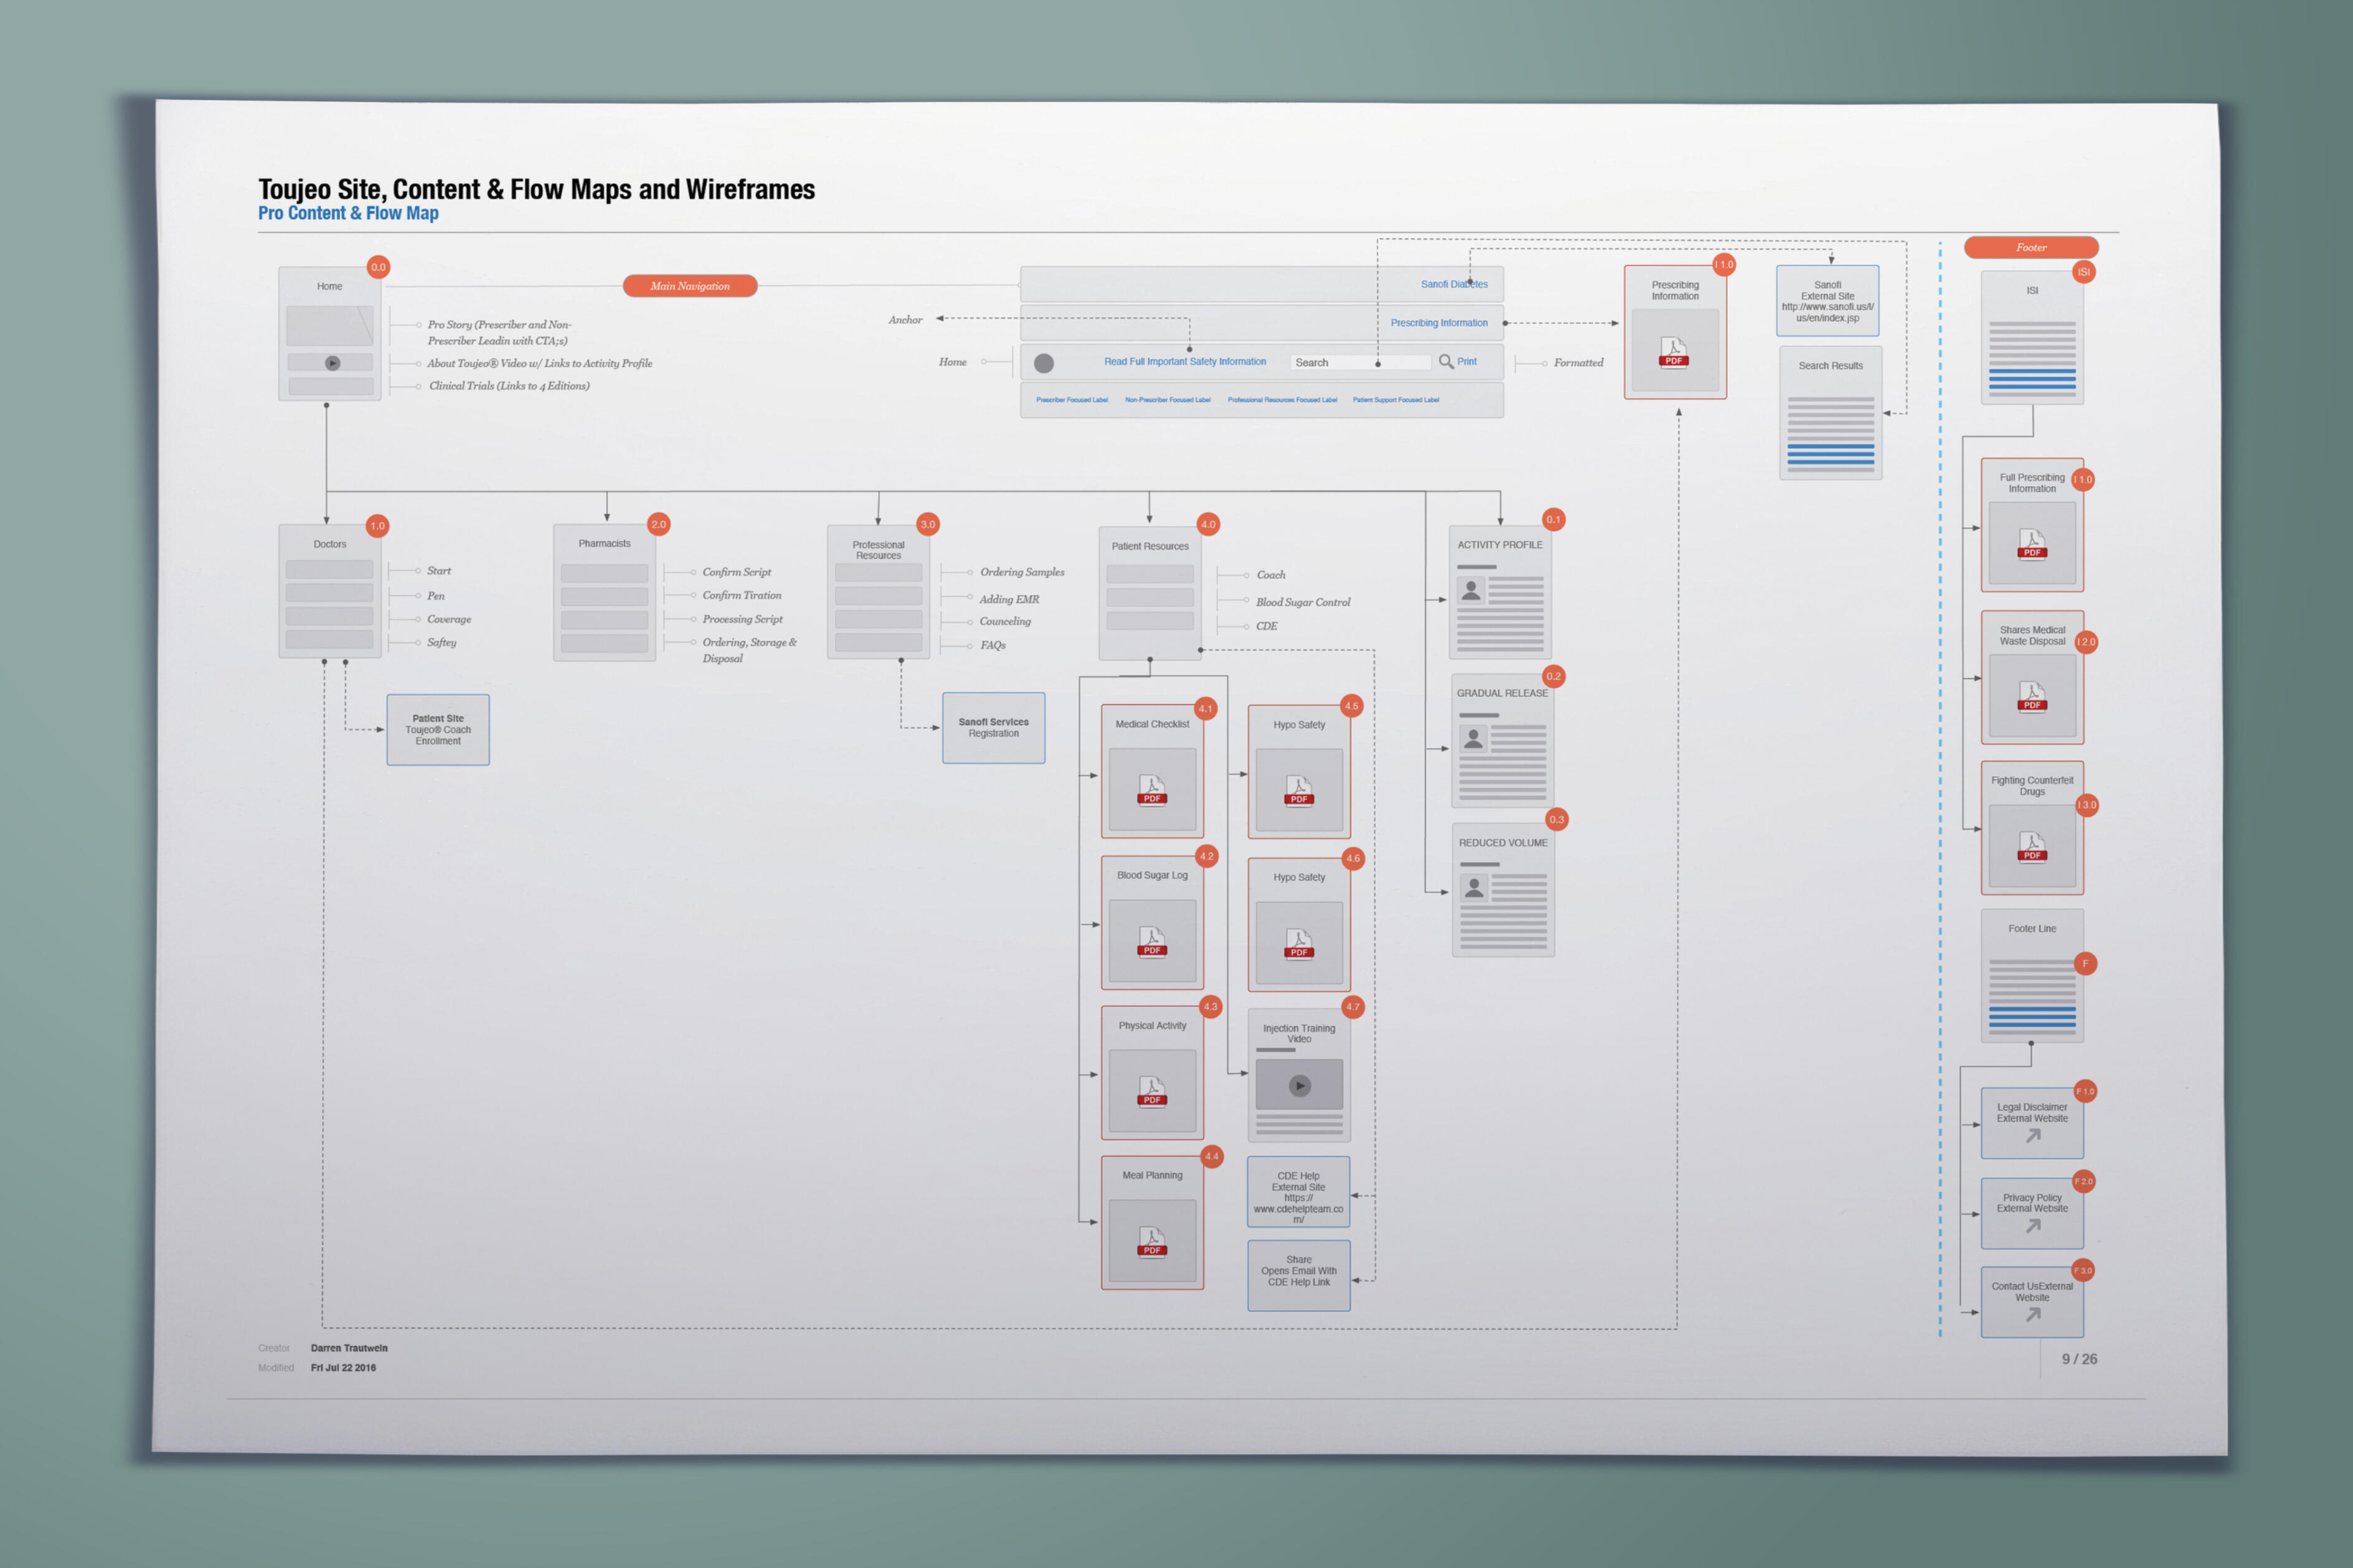Click the 2.0 badge on the Pharmacists card
This screenshot has height=1568, width=2353.
[x=658, y=524]
